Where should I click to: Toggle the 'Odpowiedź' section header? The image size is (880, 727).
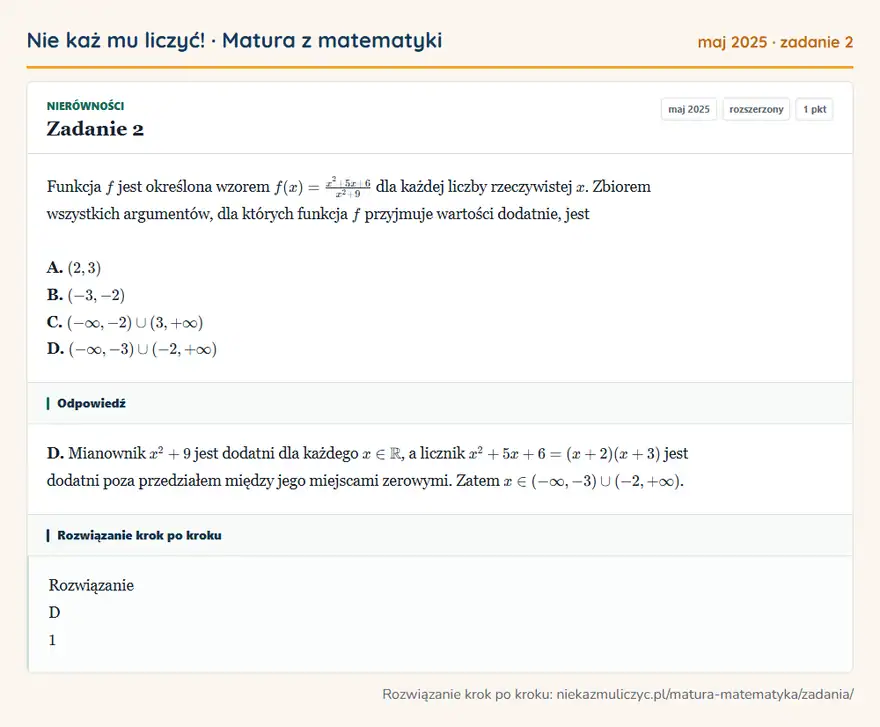[x=440, y=403]
